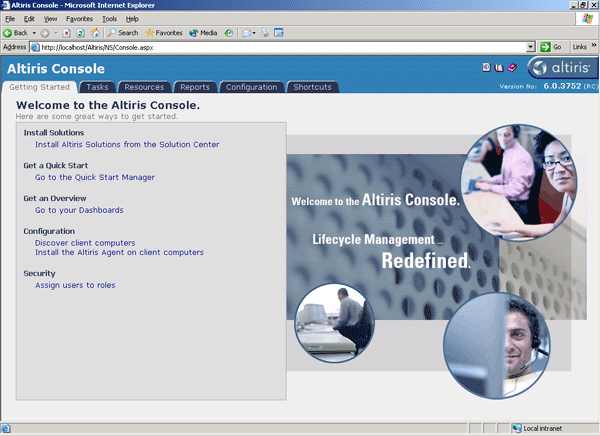Click the Edit page toolbar icon
600x436 pixels.
279,33
